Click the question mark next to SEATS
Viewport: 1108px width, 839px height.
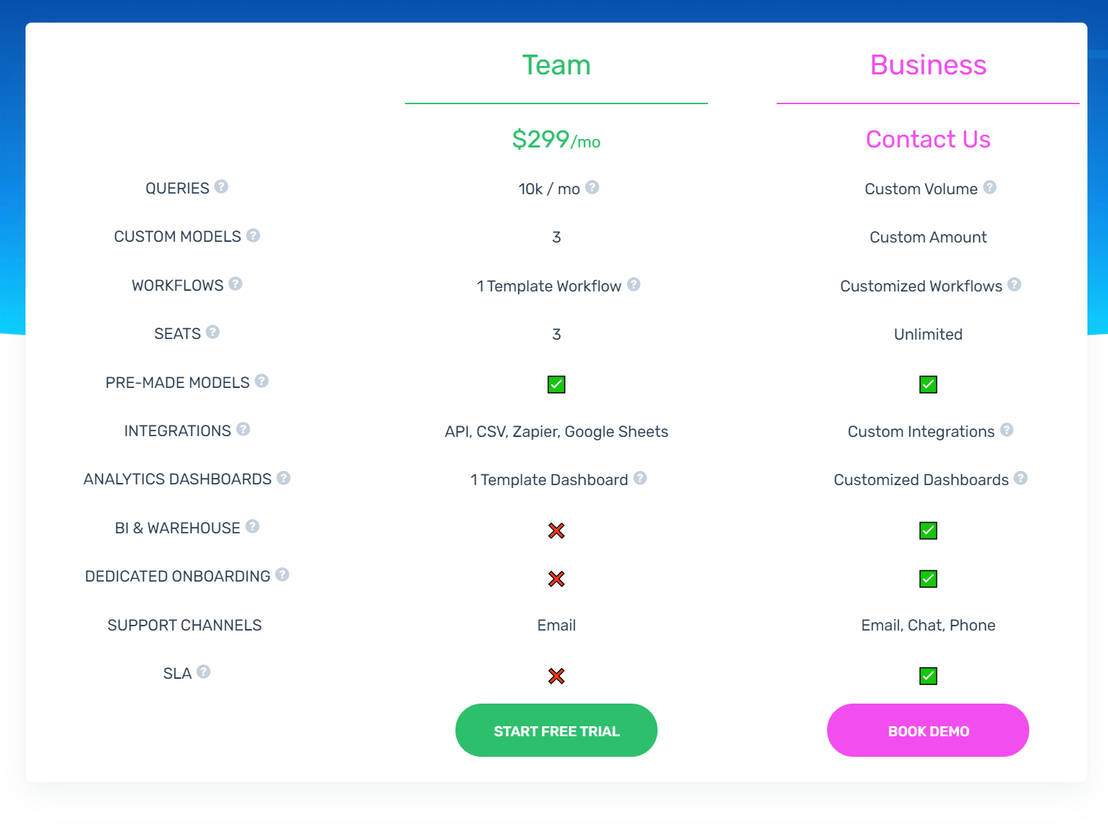point(212,333)
